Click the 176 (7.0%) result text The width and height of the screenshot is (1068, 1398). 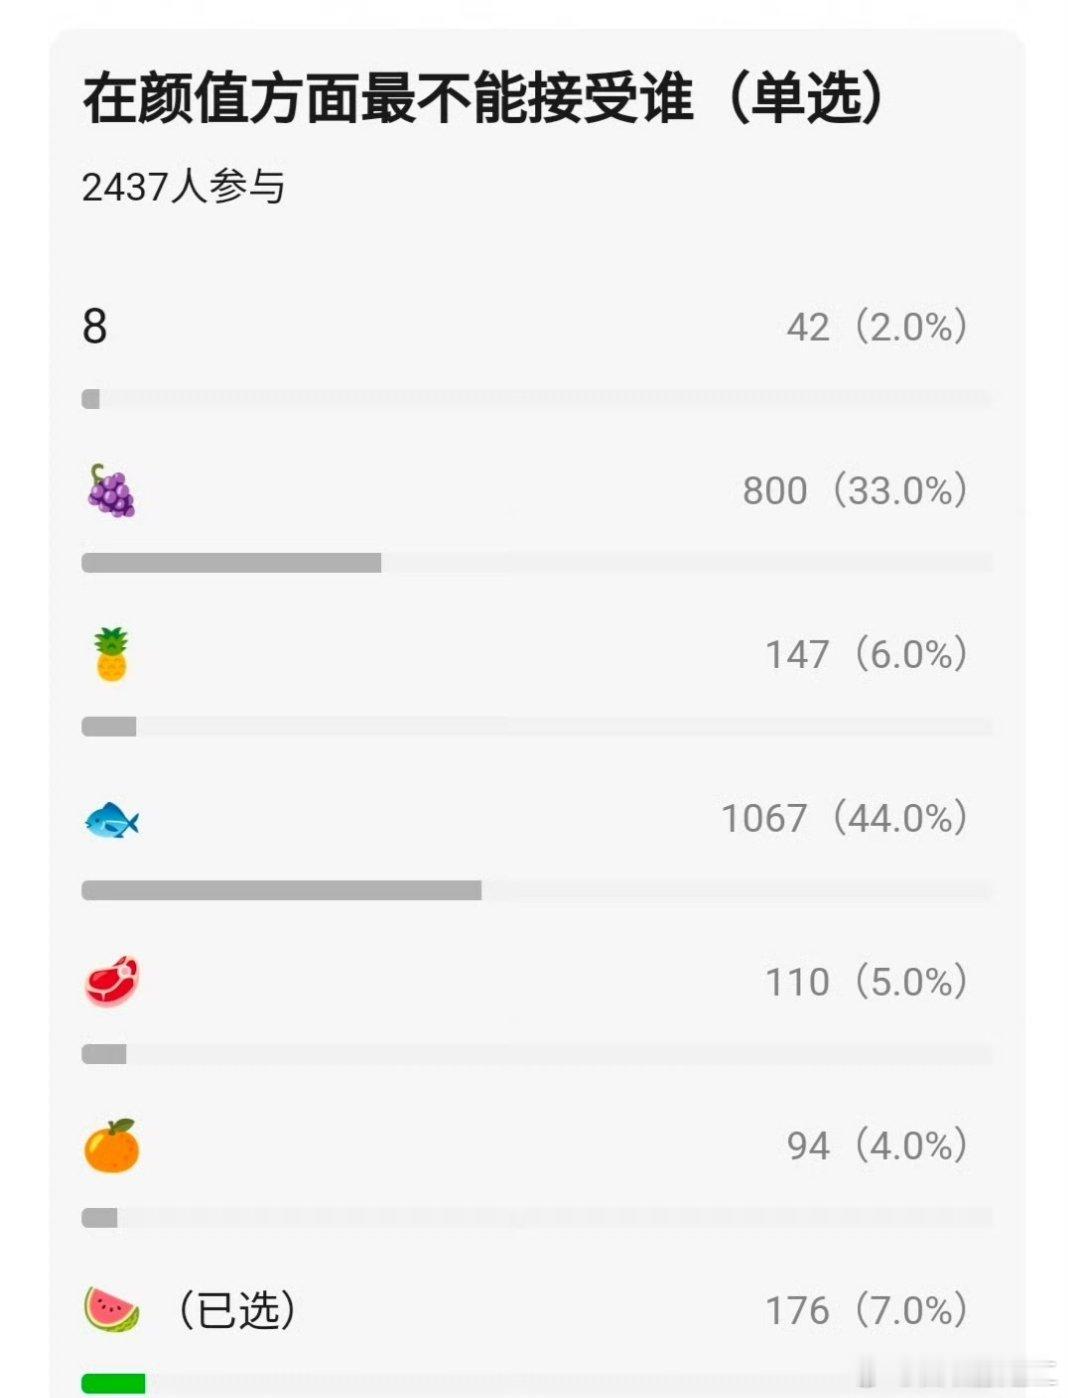(866, 1310)
